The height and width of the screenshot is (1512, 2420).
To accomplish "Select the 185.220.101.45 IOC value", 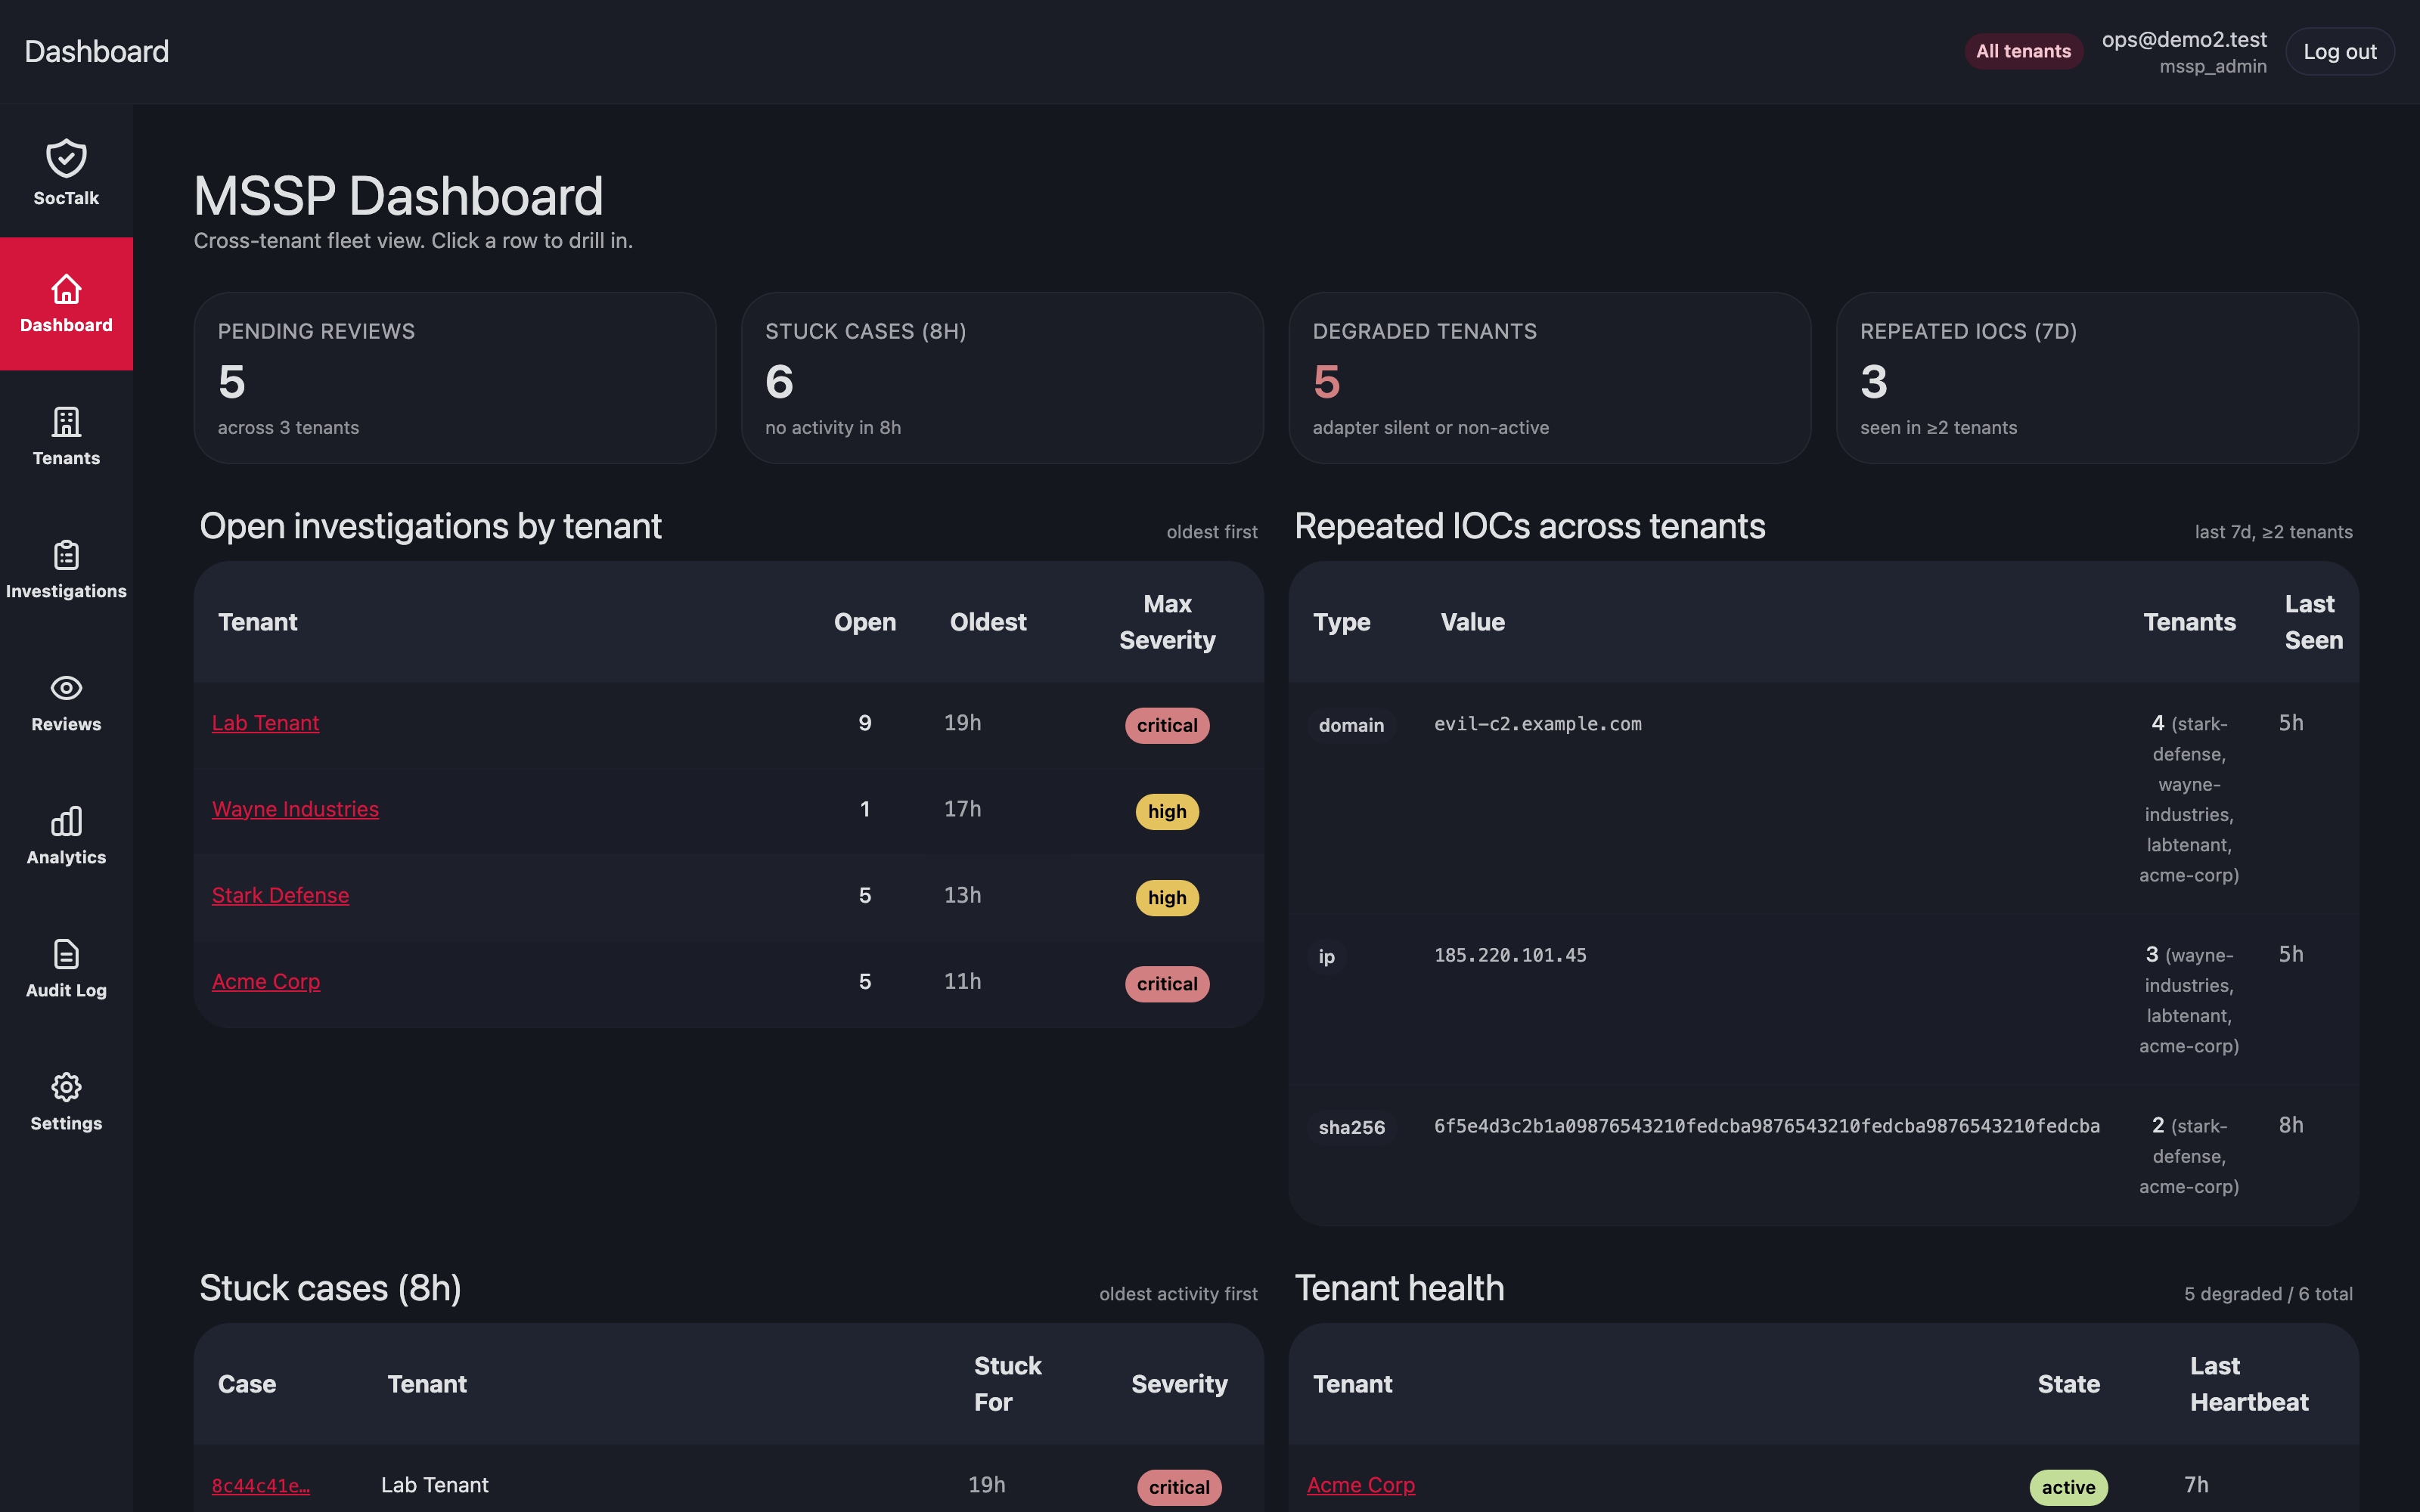I will (1510, 955).
